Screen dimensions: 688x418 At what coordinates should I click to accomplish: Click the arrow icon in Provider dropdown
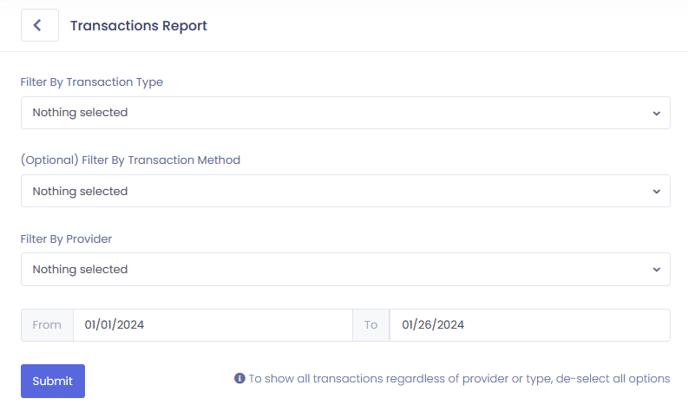pyautogui.click(x=656, y=269)
